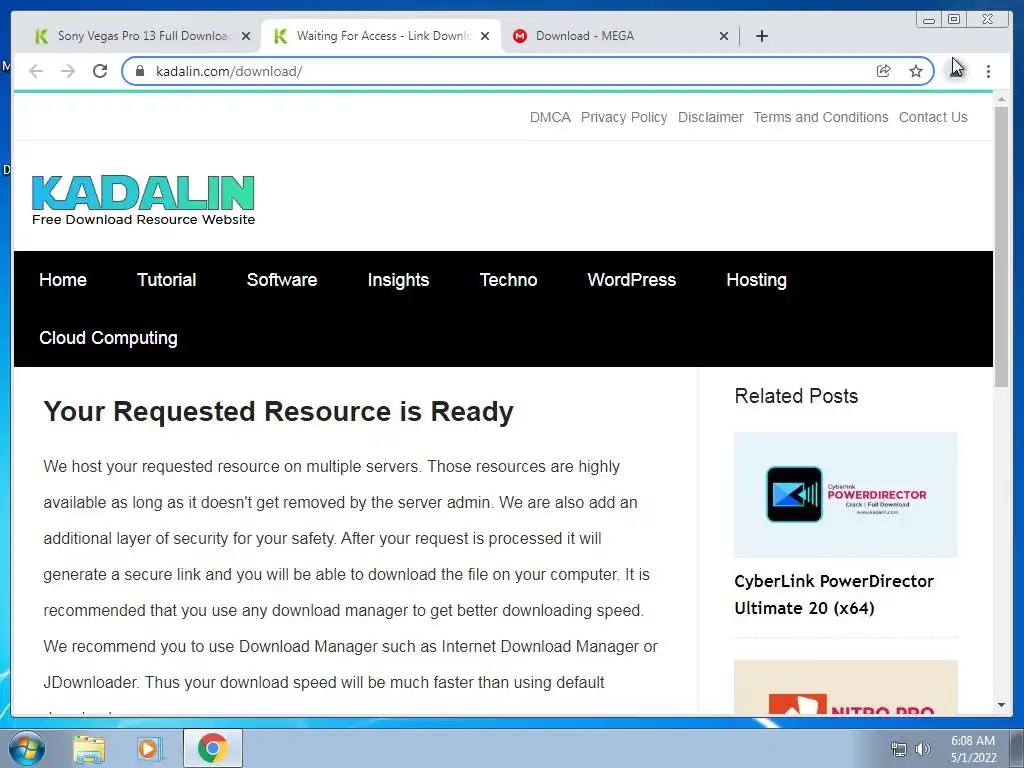
Task: Go to Home in site navigation
Action: 63,280
